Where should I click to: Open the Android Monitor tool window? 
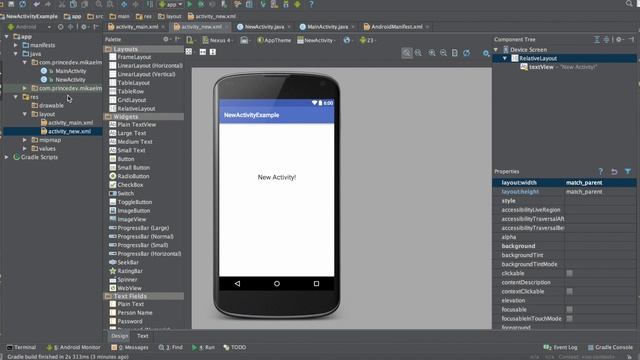click(73, 347)
